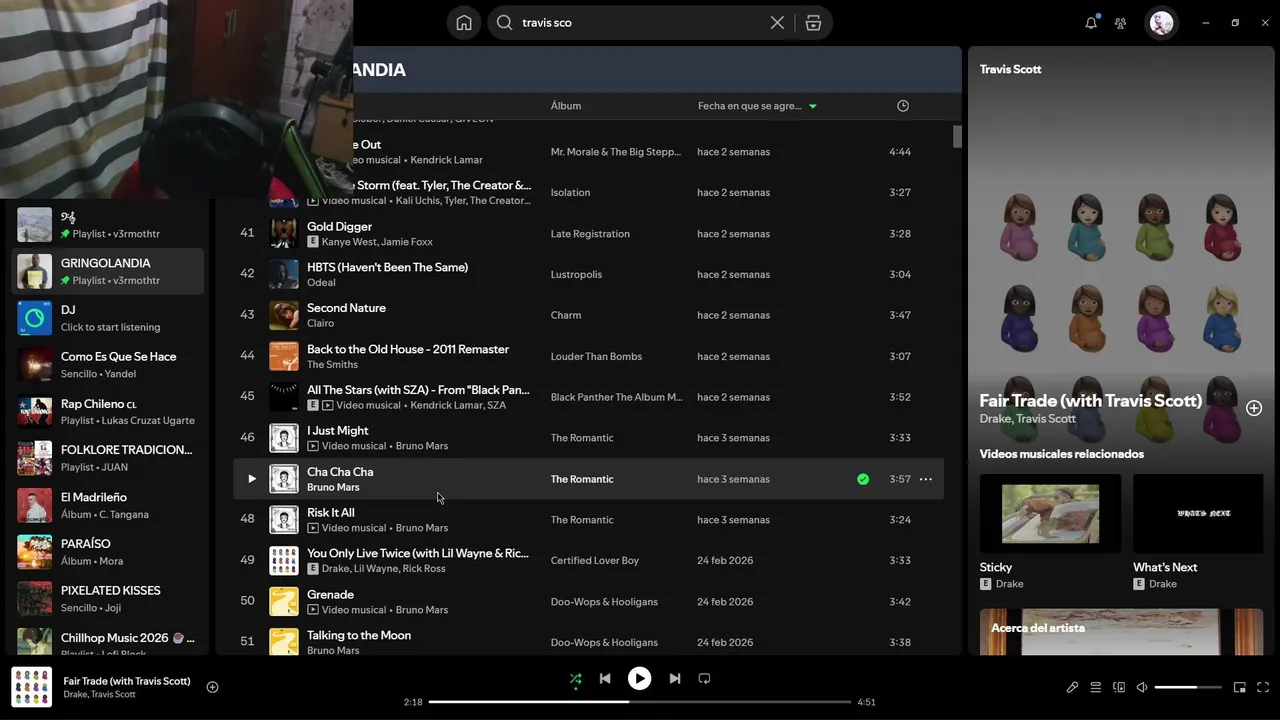The width and height of the screenshot is (1280, 720).
Task: Click Second Nature album cover thumbnail
Action: pyautogui.click(x=284, y=315)
